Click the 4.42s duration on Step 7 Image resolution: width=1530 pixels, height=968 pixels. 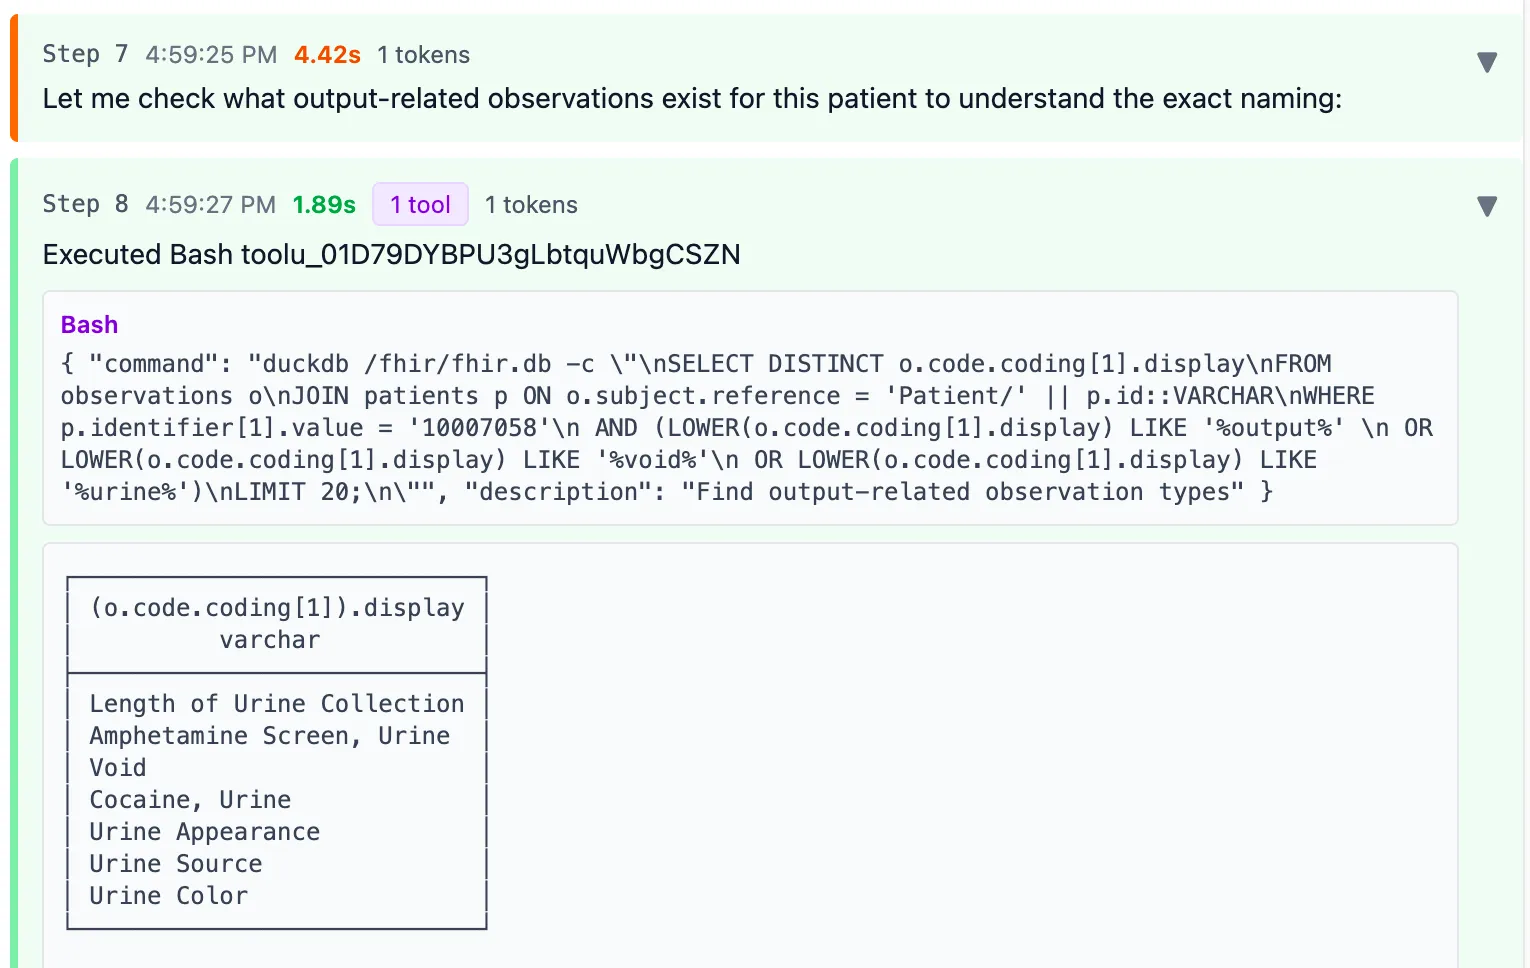coord(327,55)
